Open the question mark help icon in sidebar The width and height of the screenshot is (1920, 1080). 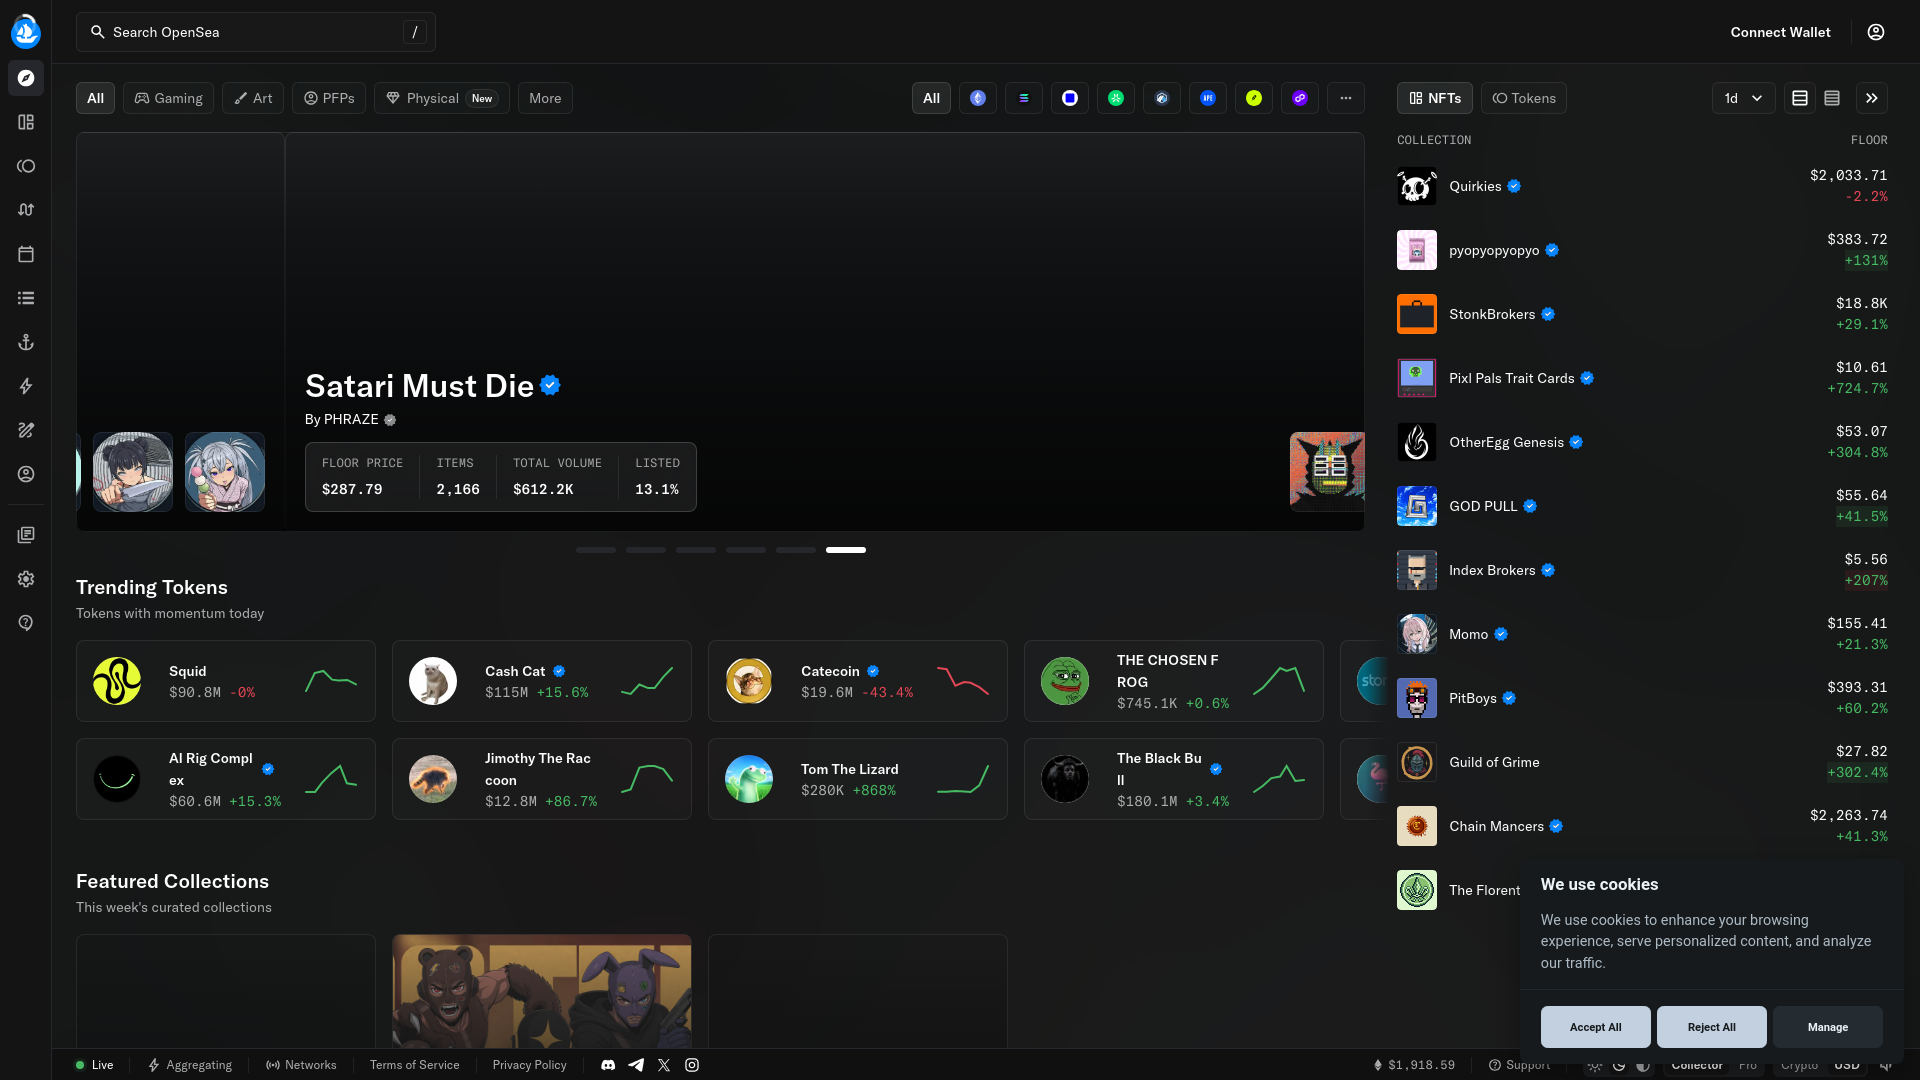tap(26, 623)
